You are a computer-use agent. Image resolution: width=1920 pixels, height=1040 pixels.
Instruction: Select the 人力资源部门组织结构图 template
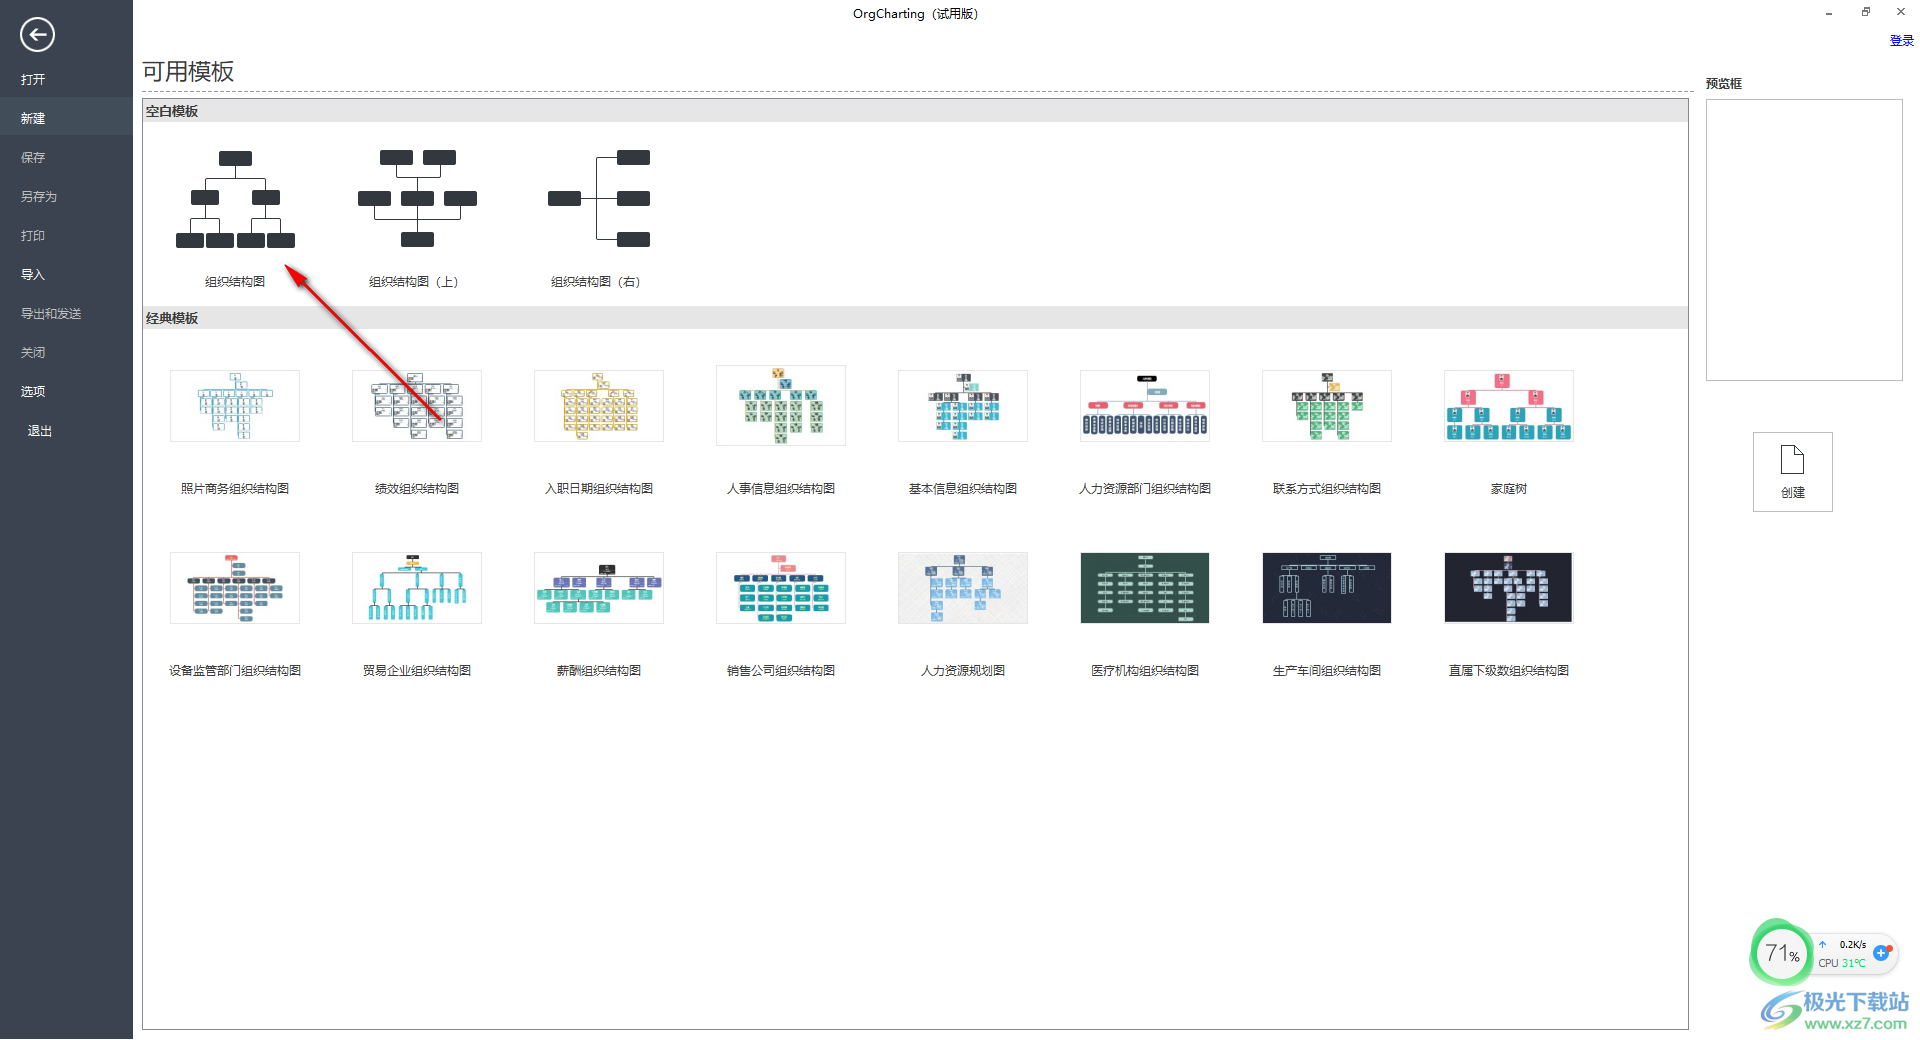pos(1145,406)
